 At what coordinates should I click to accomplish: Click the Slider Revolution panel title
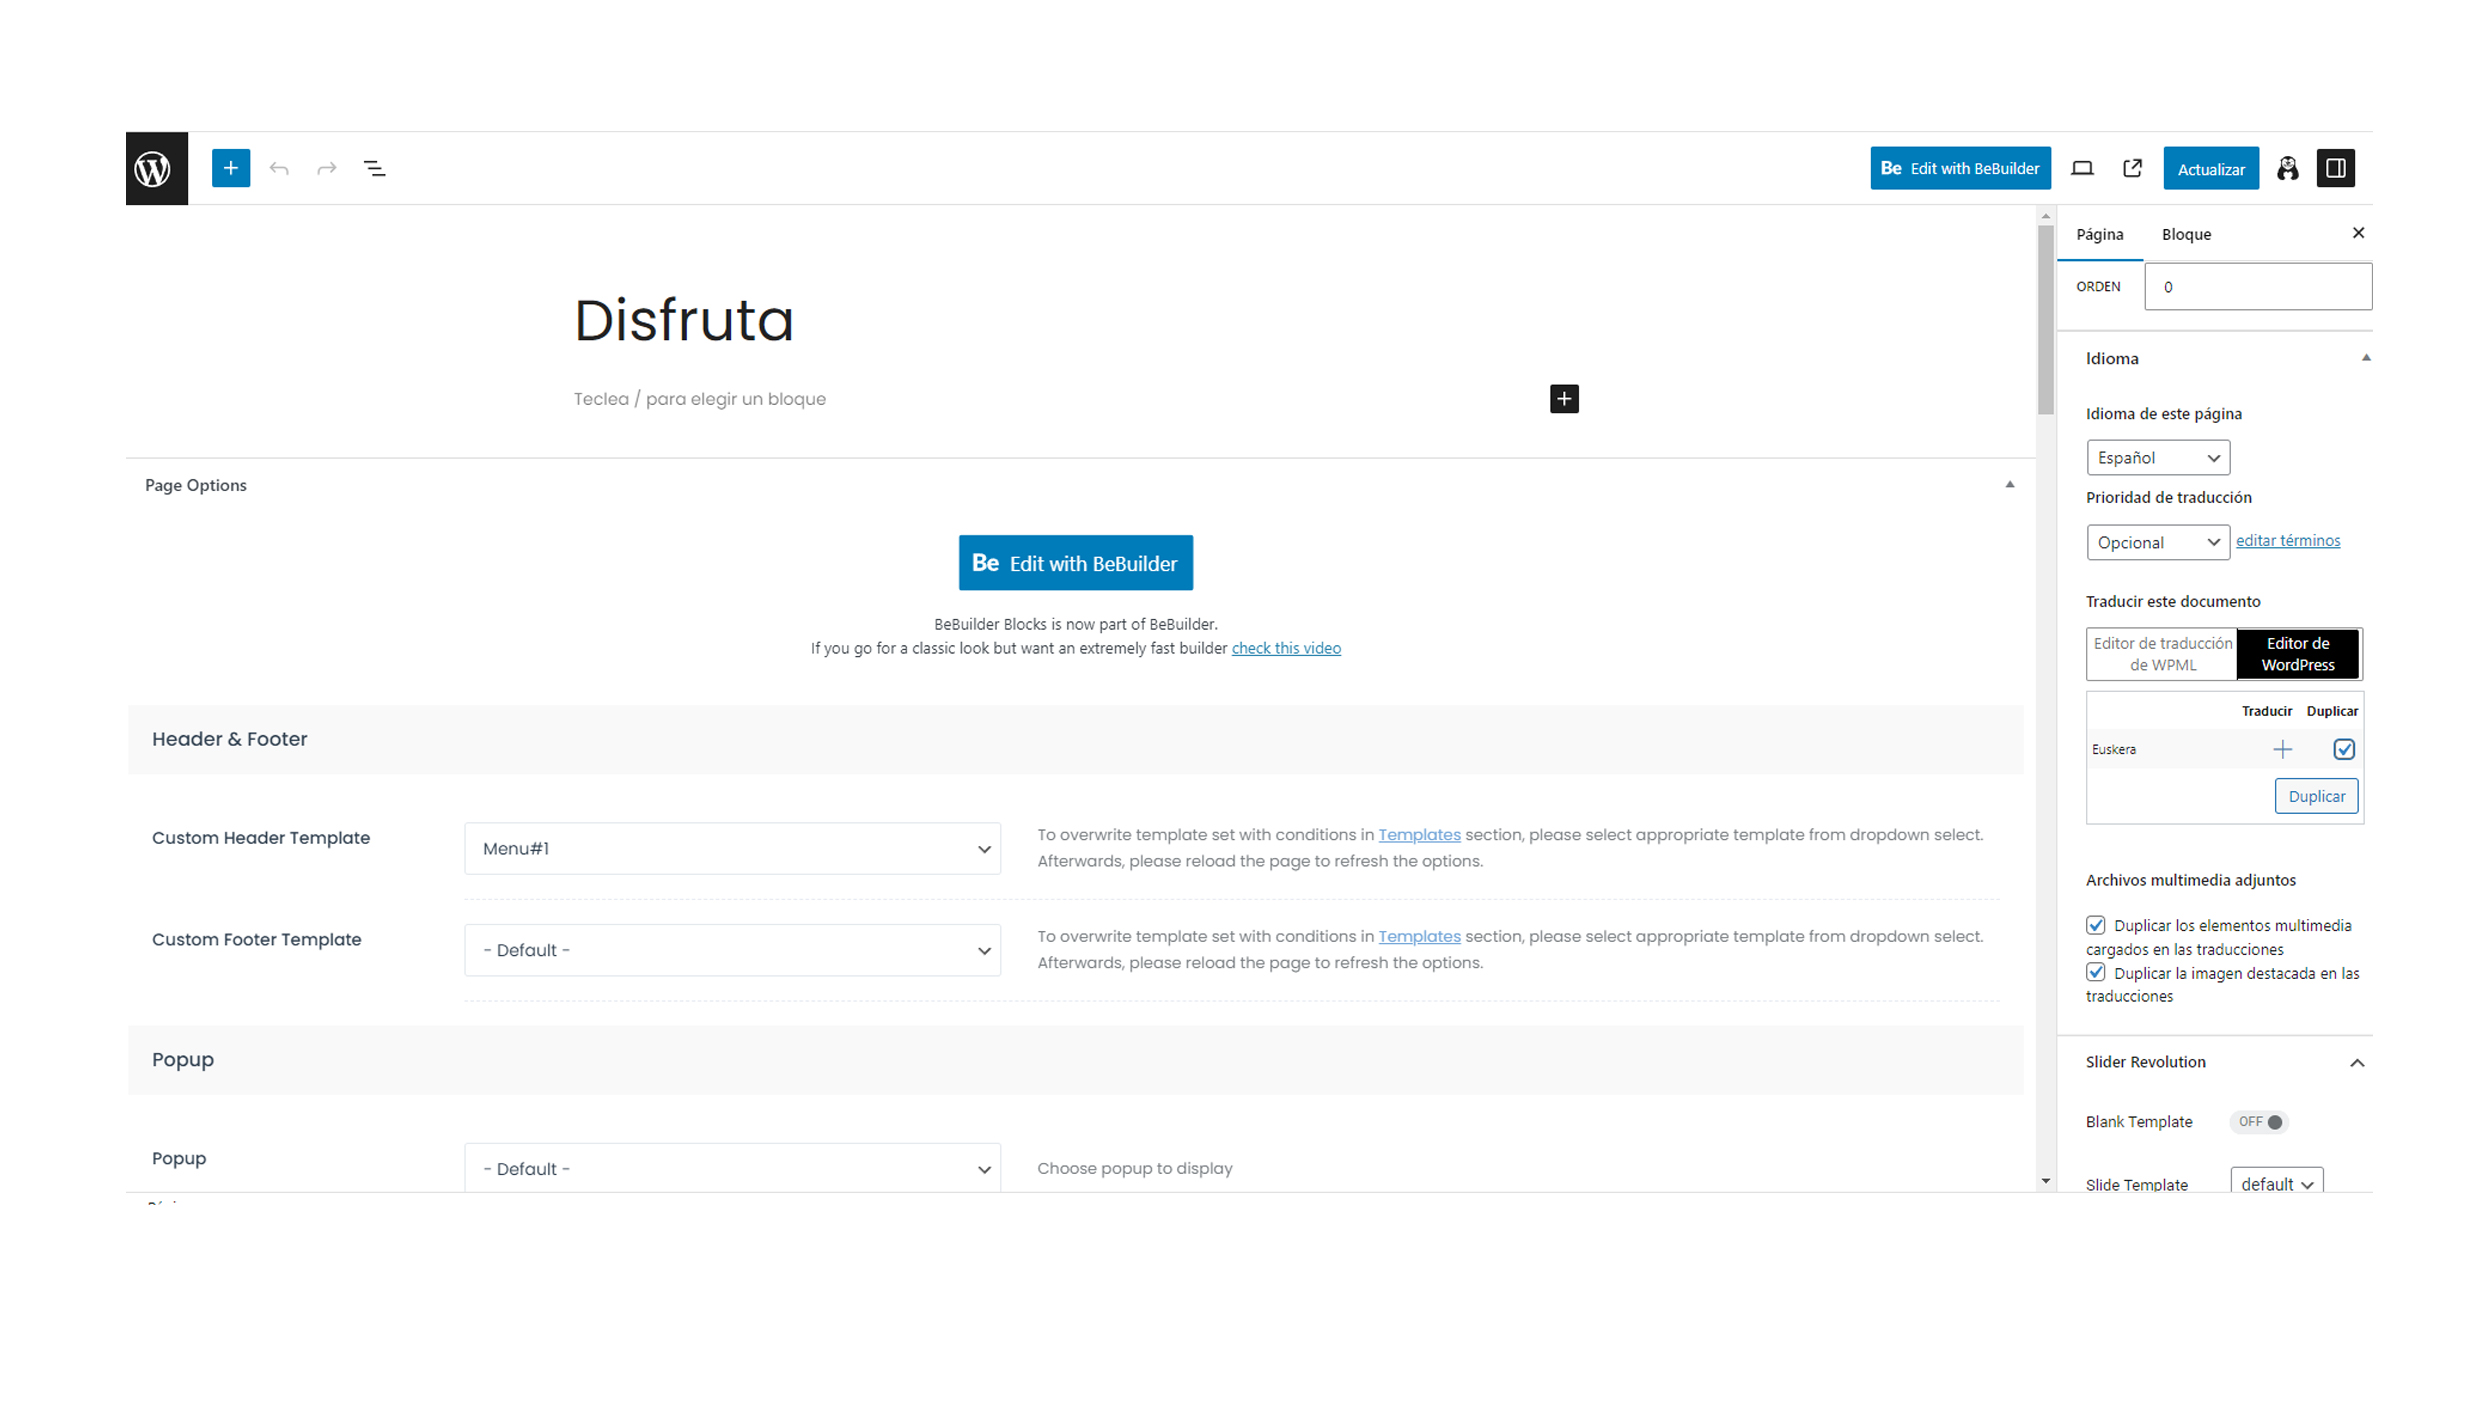coord(2146,1062)
